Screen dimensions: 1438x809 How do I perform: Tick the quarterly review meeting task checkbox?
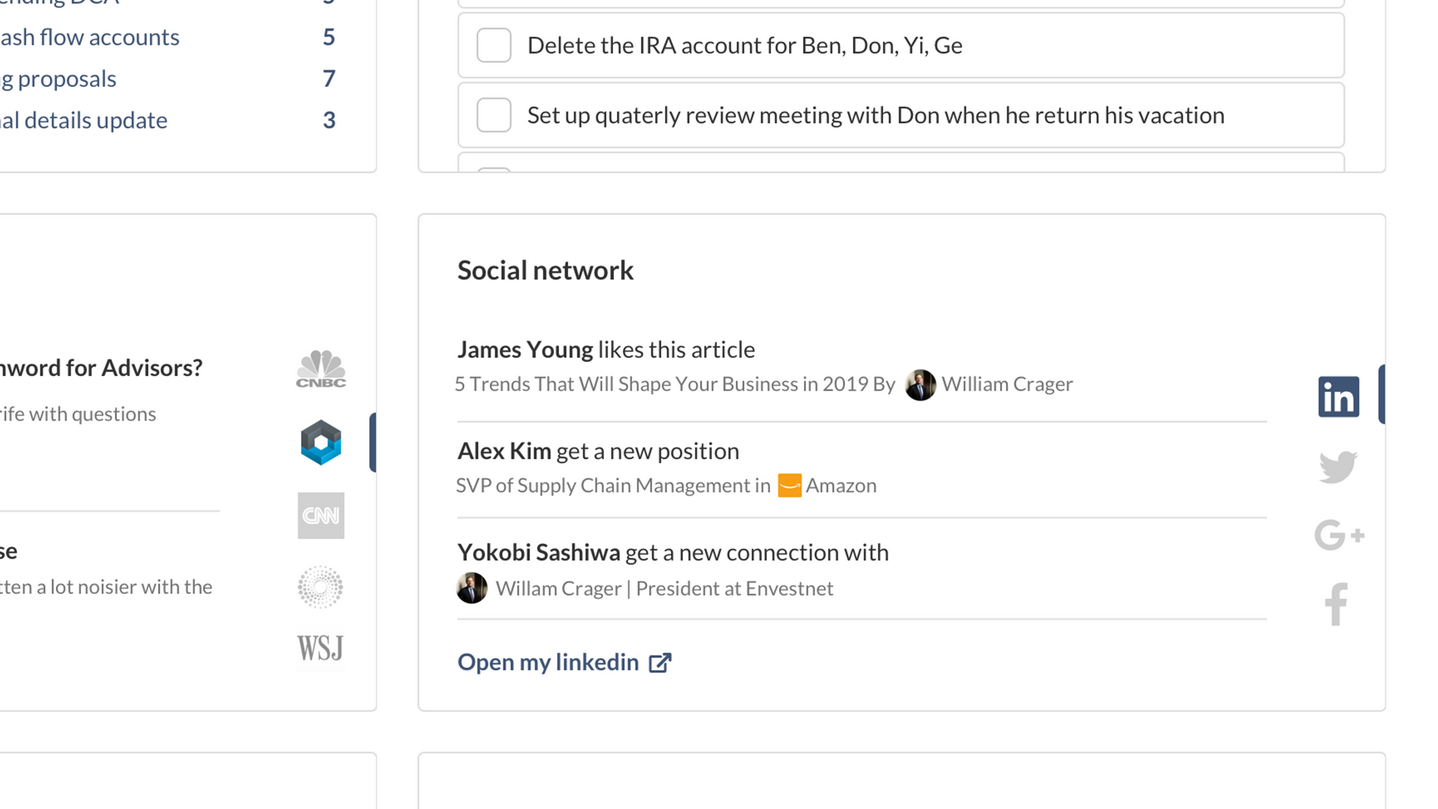click(x=494, y=115)
